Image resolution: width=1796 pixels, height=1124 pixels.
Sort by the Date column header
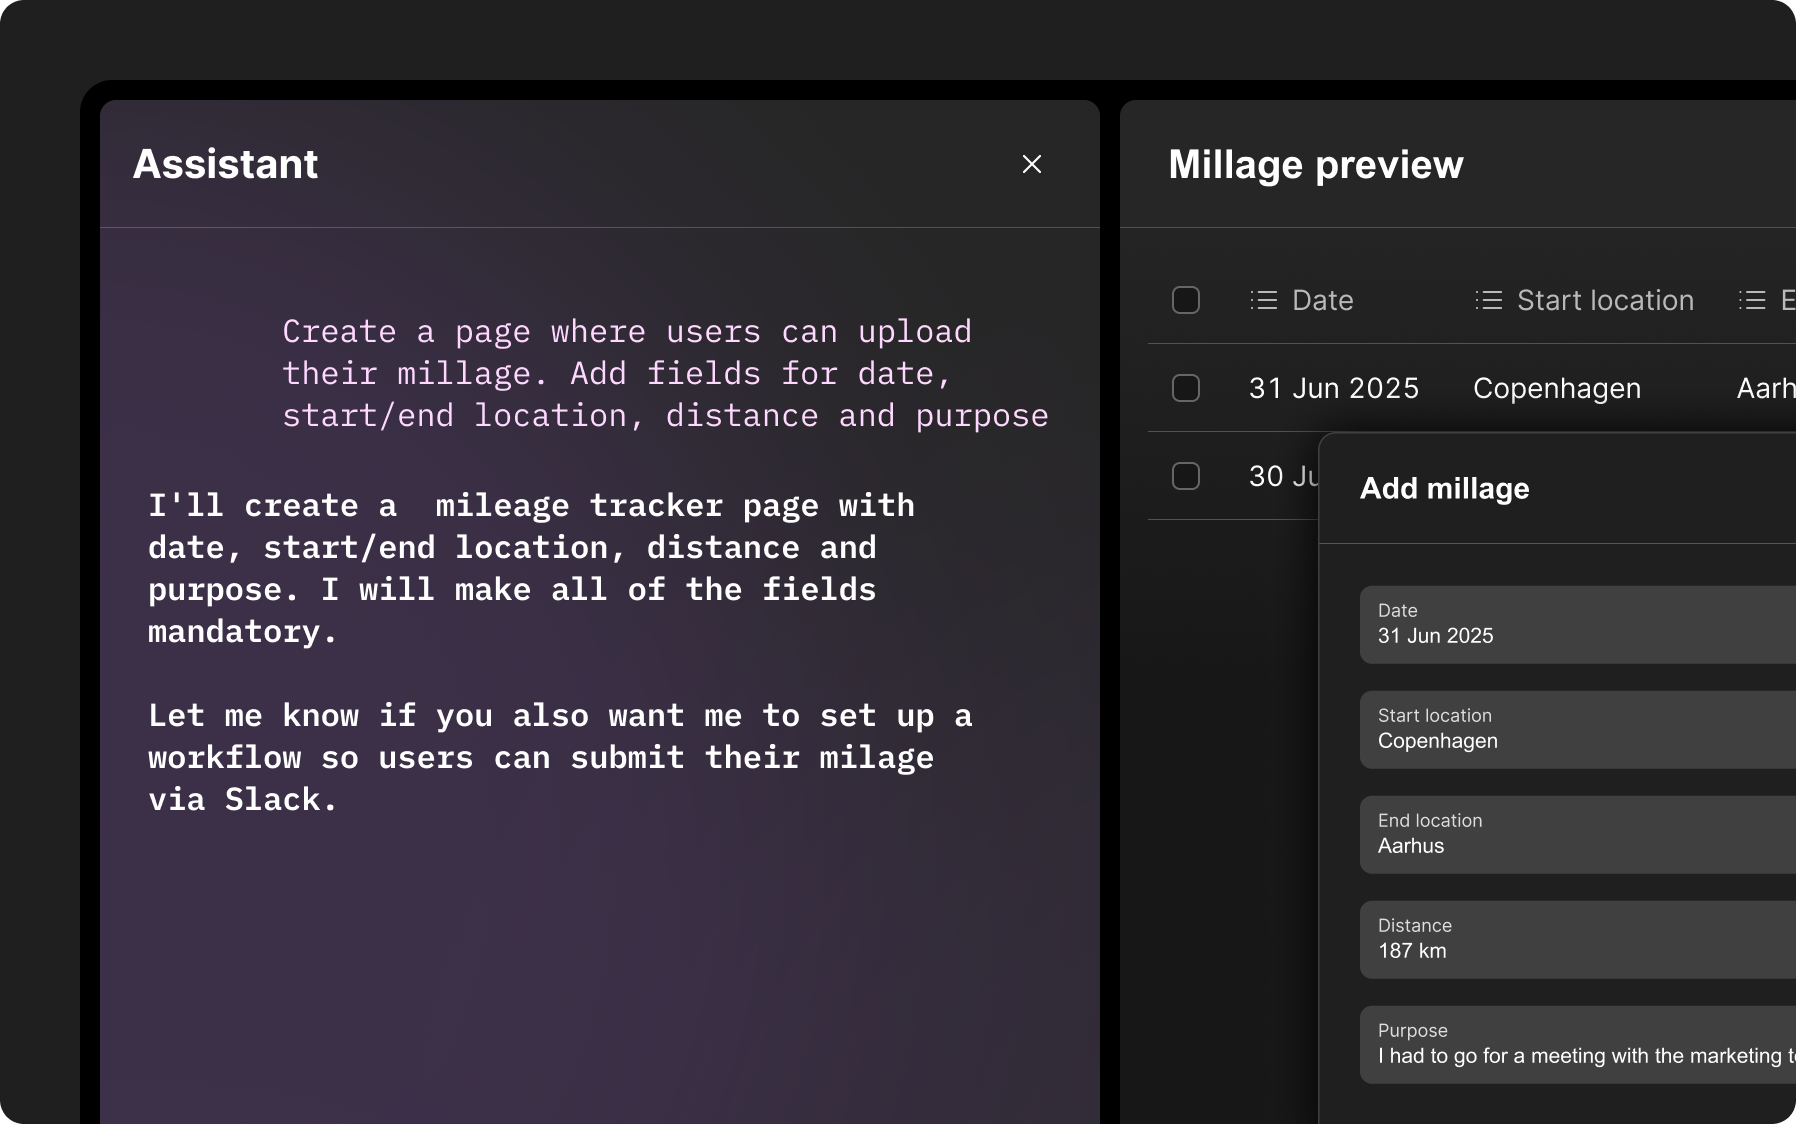coord(1322,300)
